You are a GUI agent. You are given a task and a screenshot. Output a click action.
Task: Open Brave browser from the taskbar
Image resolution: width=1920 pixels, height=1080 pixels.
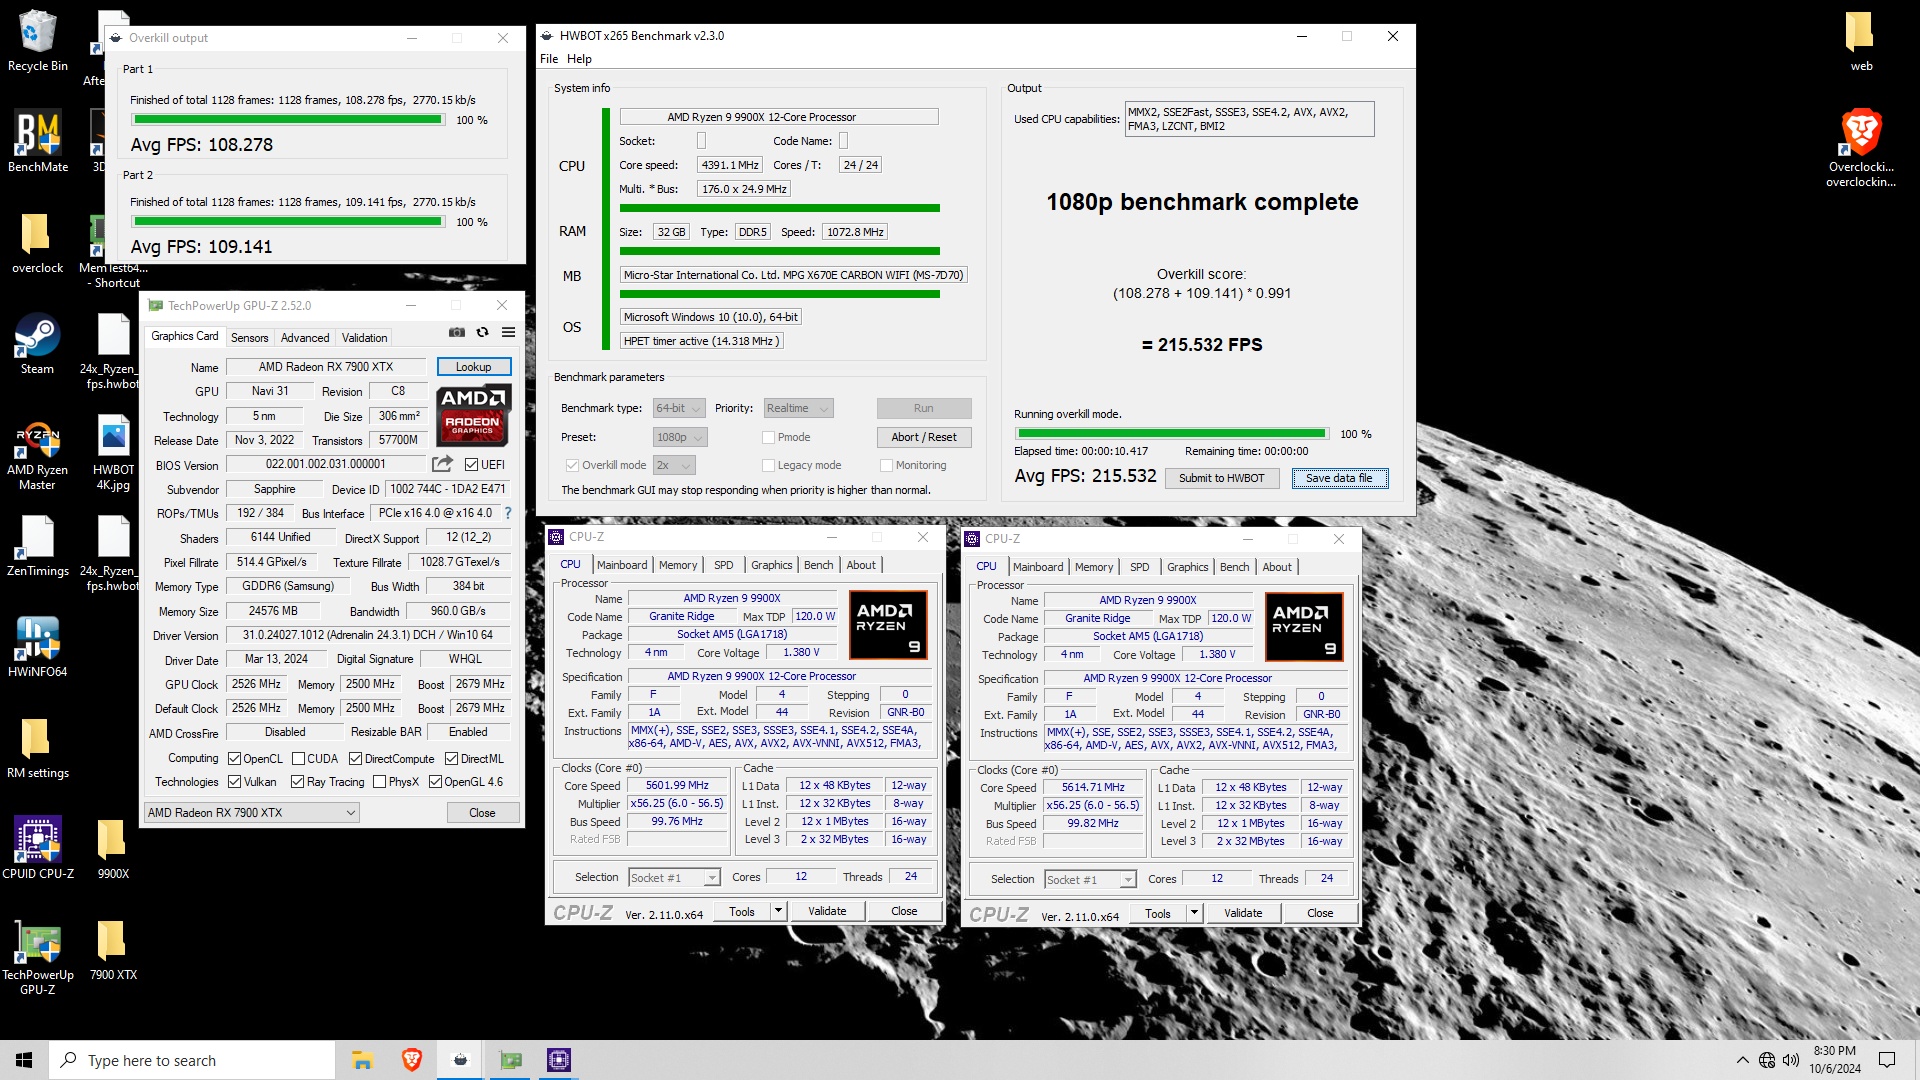(x=411, y=1060)
